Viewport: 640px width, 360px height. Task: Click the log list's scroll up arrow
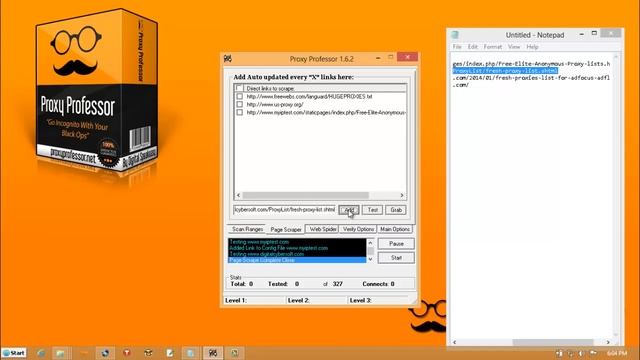[370, 242]
